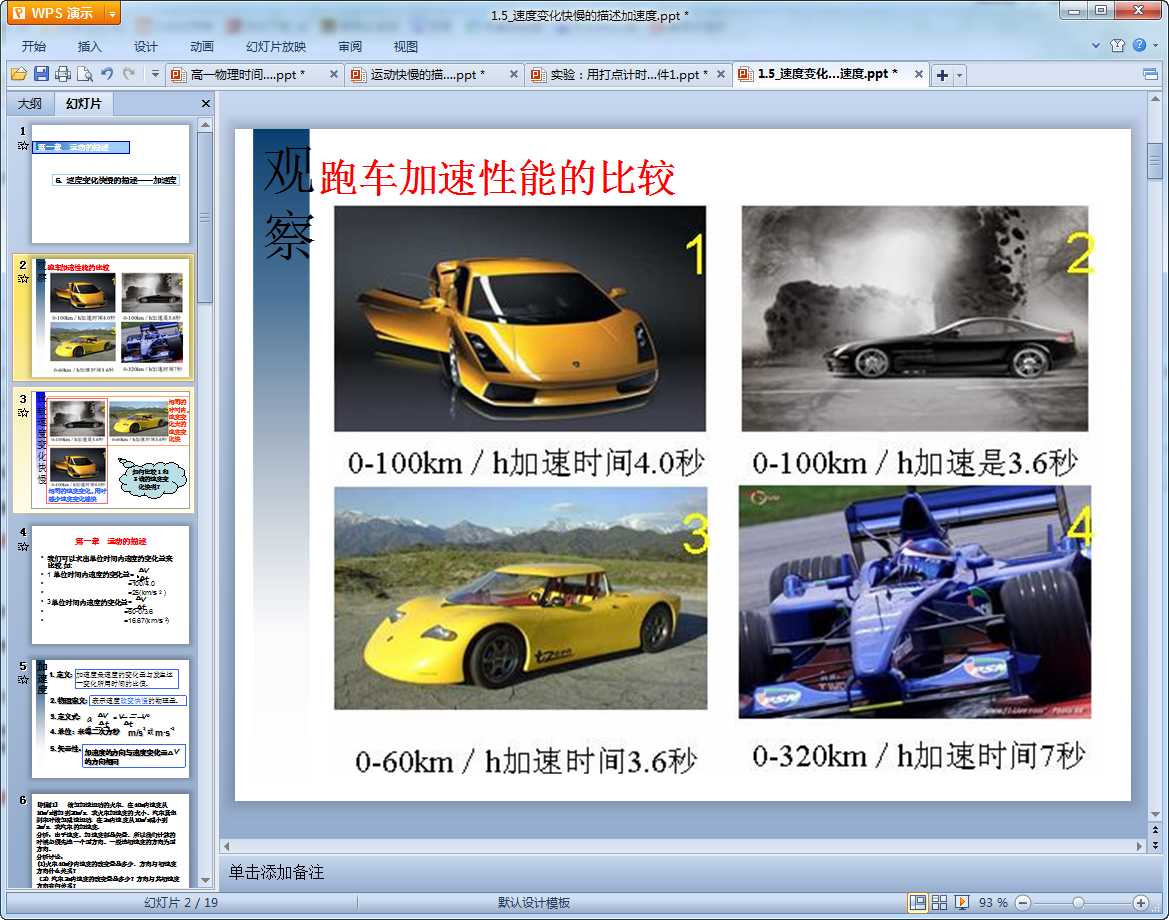This screenshot has height=920, width=1169.
Task: Click the Save icon in quick access toolbar
Action: click(41, 74)
